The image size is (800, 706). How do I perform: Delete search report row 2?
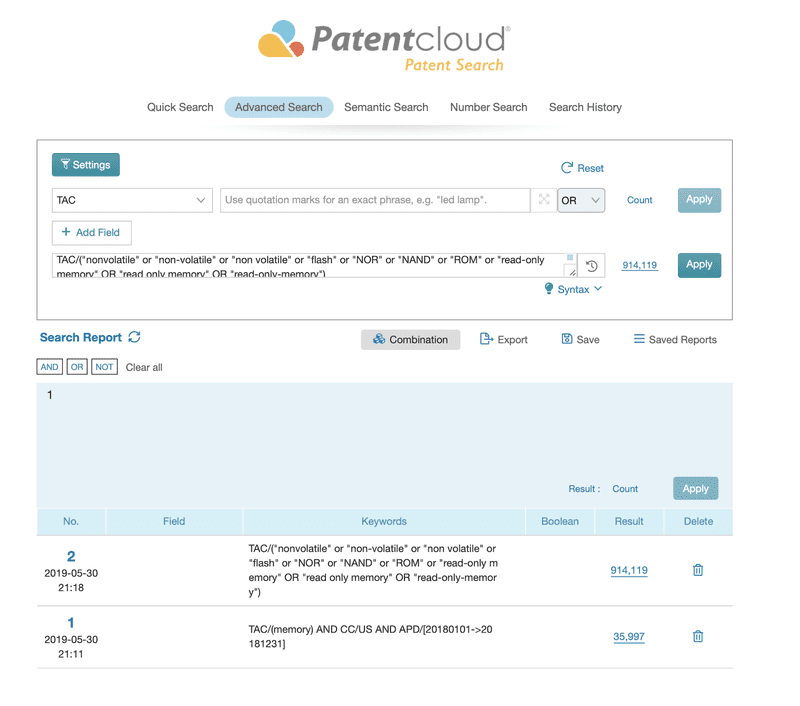698,570
